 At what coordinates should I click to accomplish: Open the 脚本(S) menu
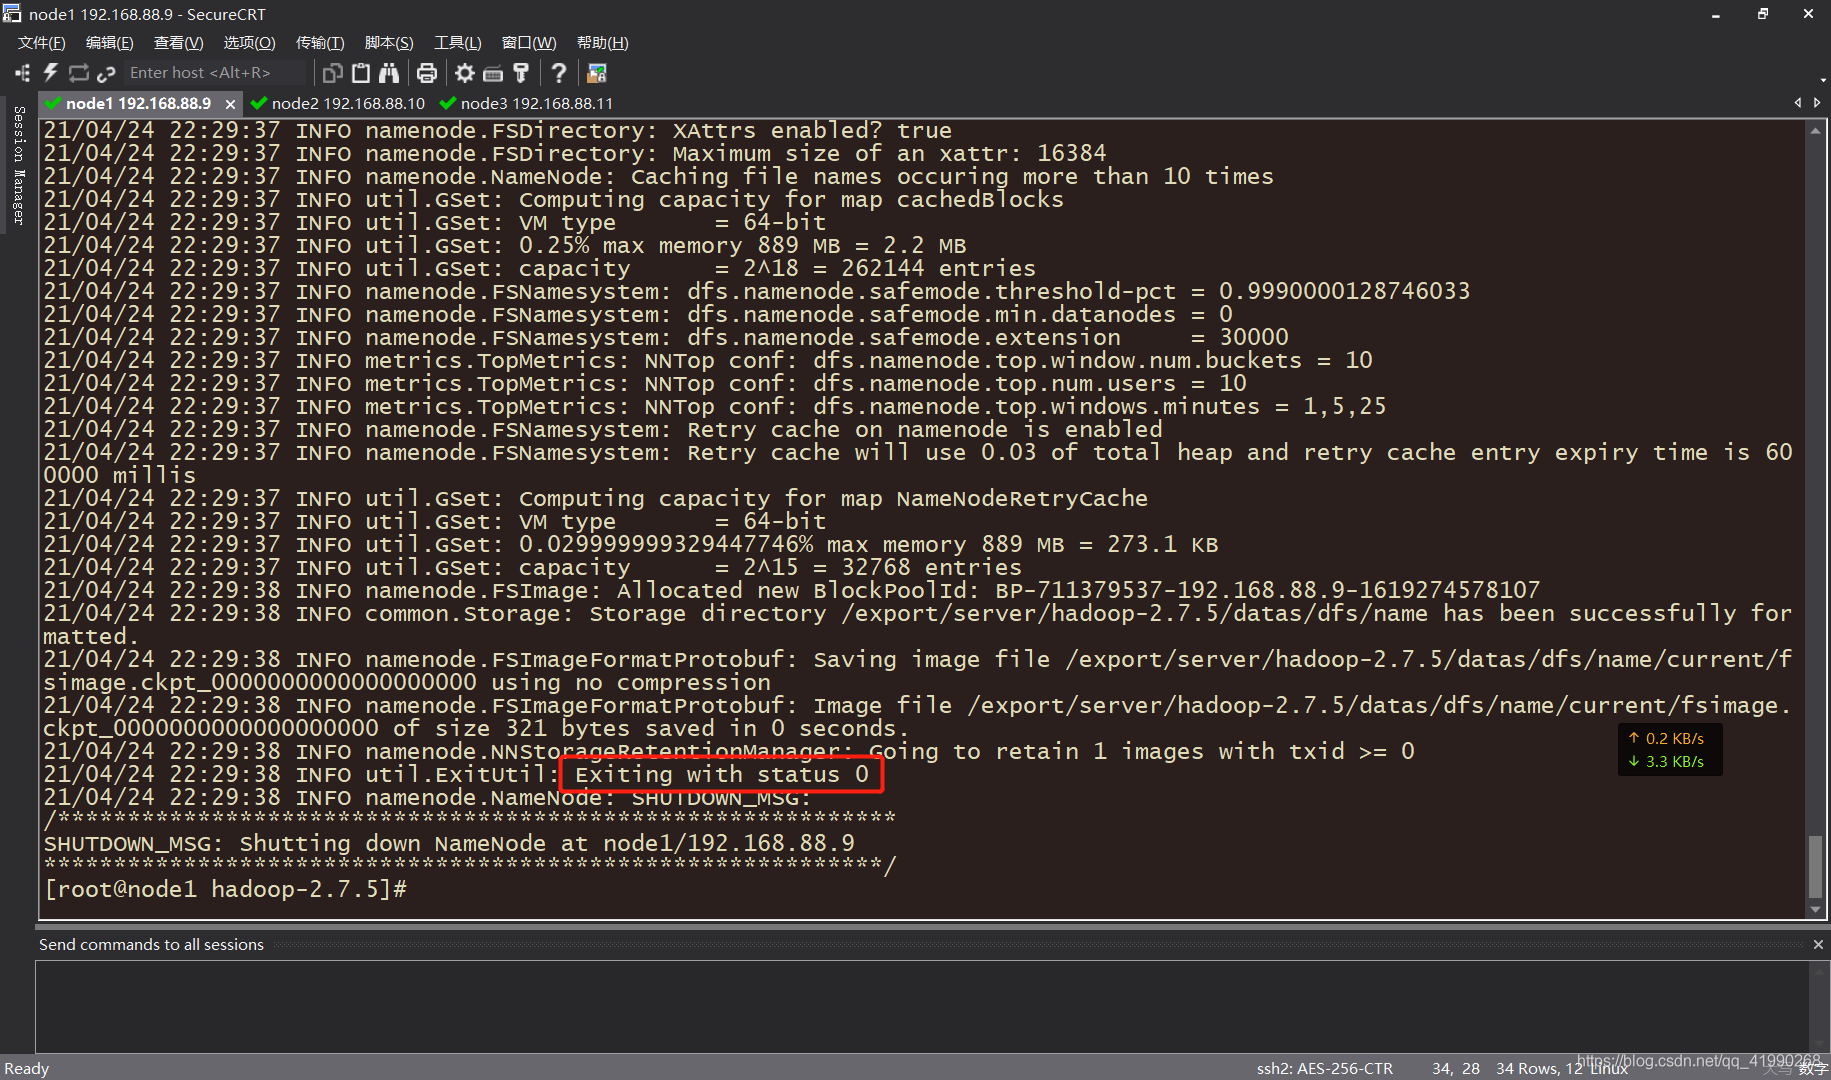click(x=389, y=43)
